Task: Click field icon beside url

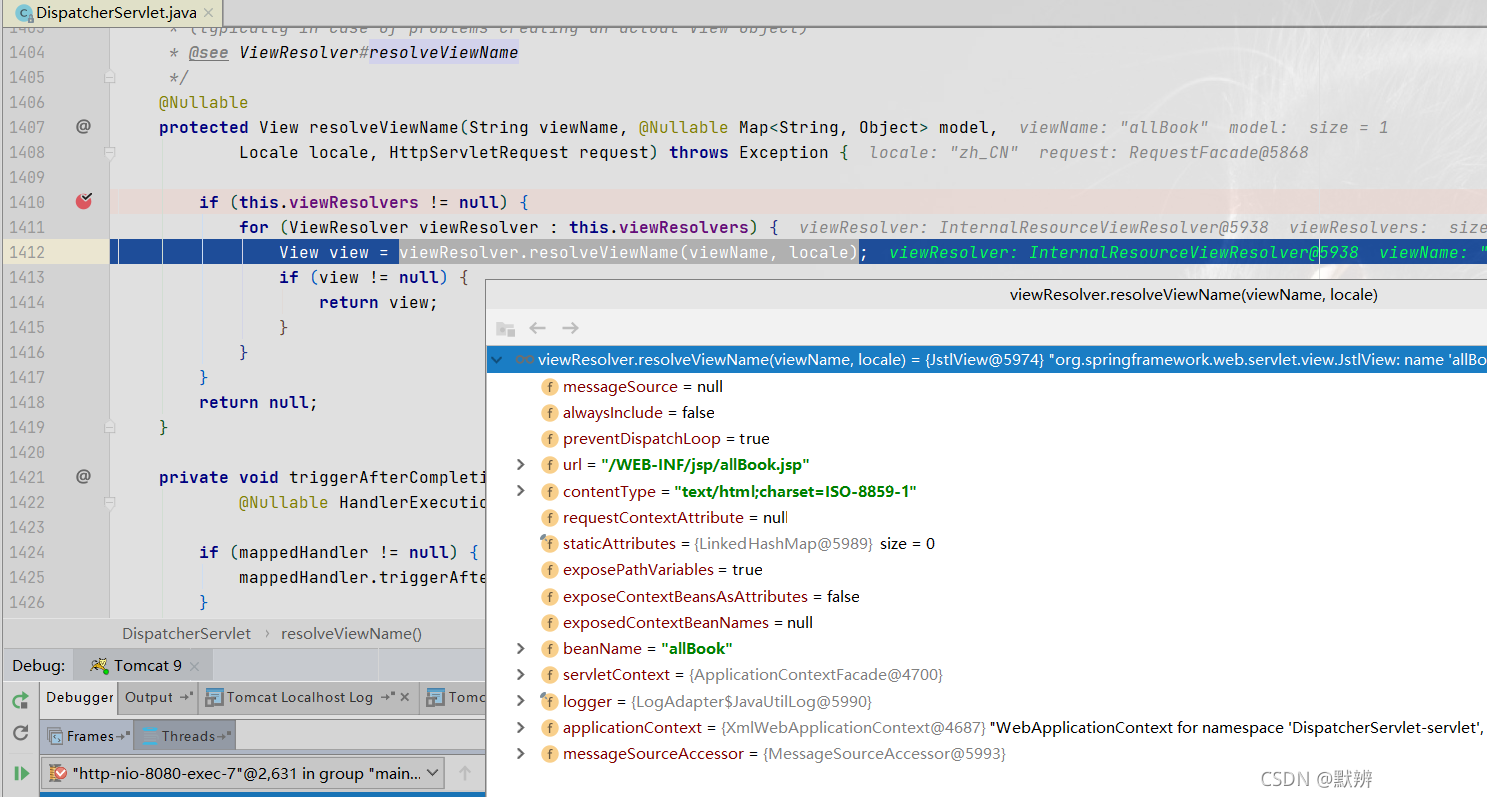Action: [549, 465]
